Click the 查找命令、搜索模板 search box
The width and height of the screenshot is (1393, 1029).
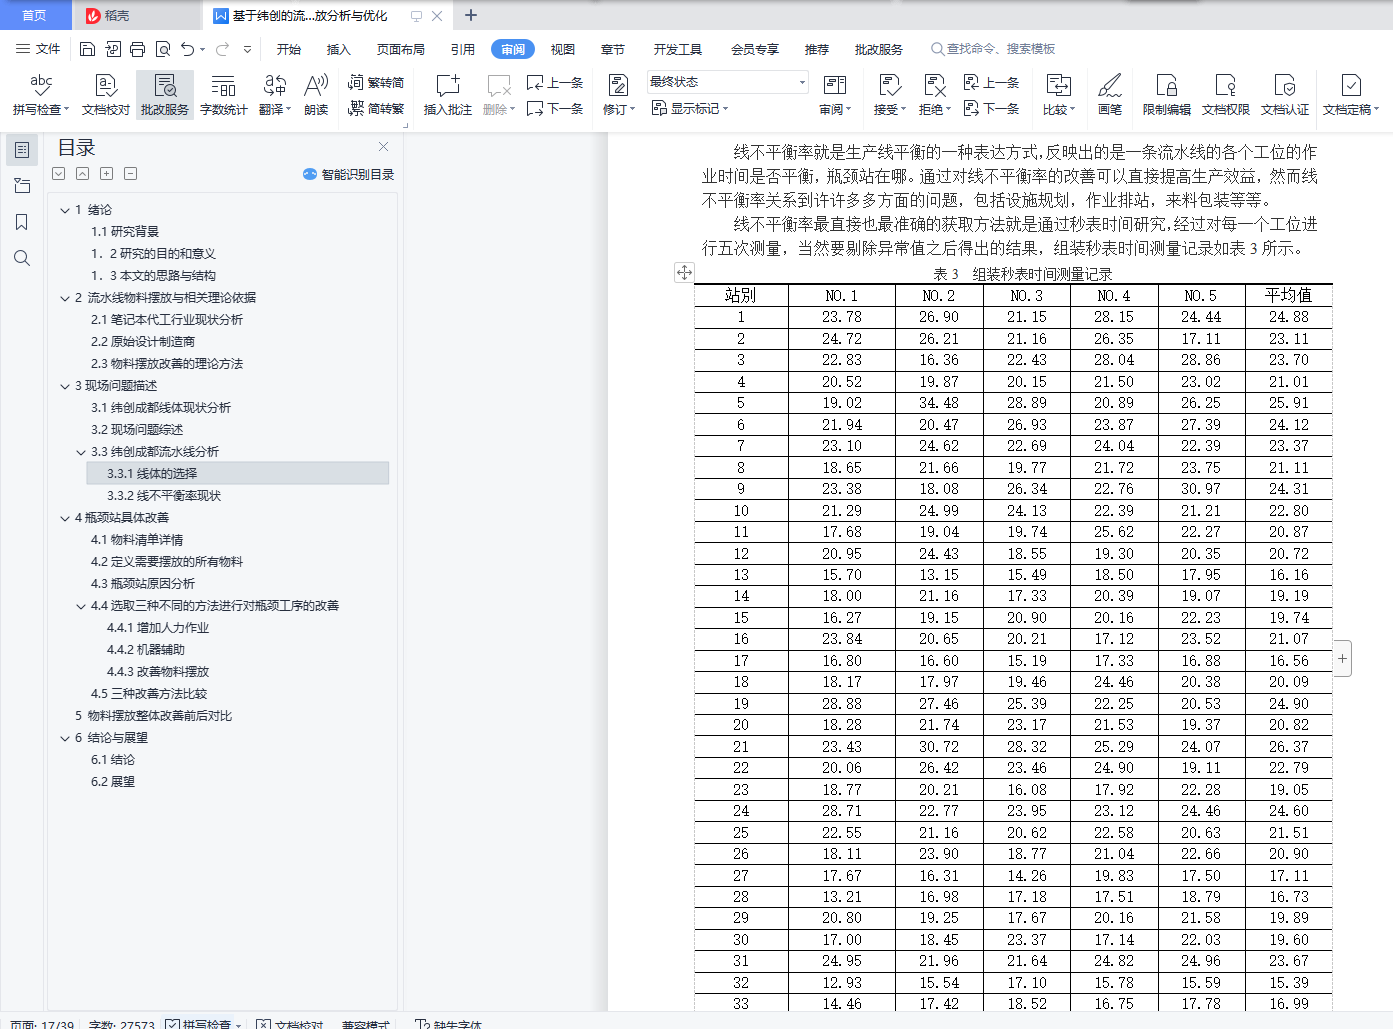pyautogui.click(x=993, y=49)
